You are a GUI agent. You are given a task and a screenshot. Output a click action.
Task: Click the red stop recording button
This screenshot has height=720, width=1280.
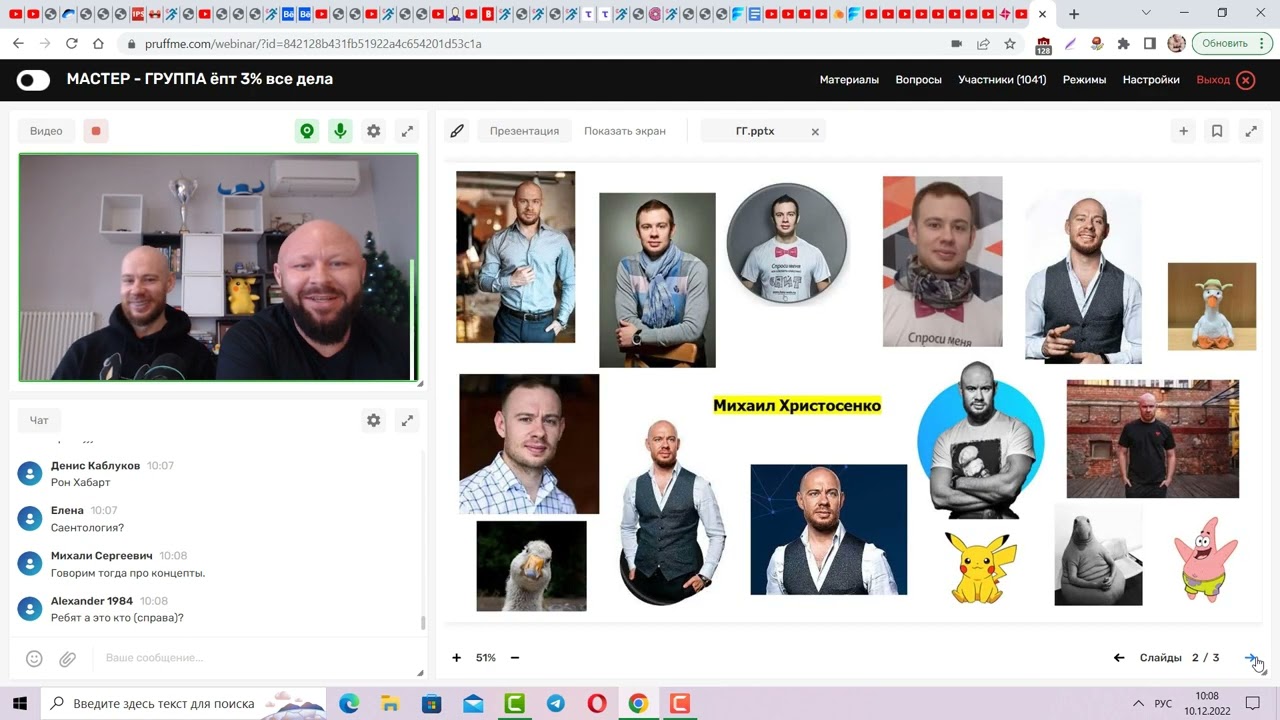(96, 131)
